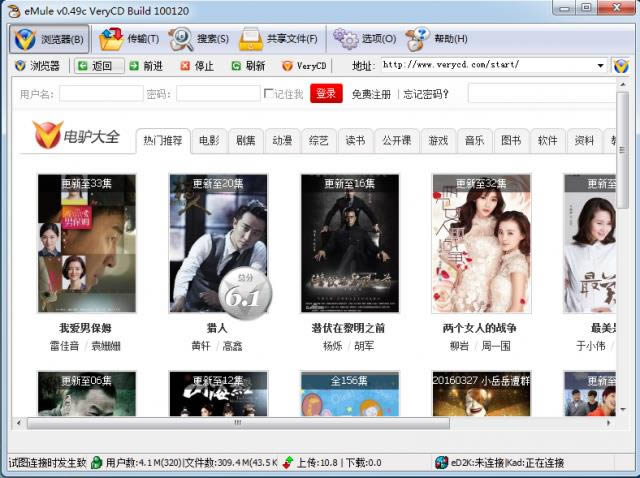
Task: Open the 传输(T) transfers view
Action: 129,39
